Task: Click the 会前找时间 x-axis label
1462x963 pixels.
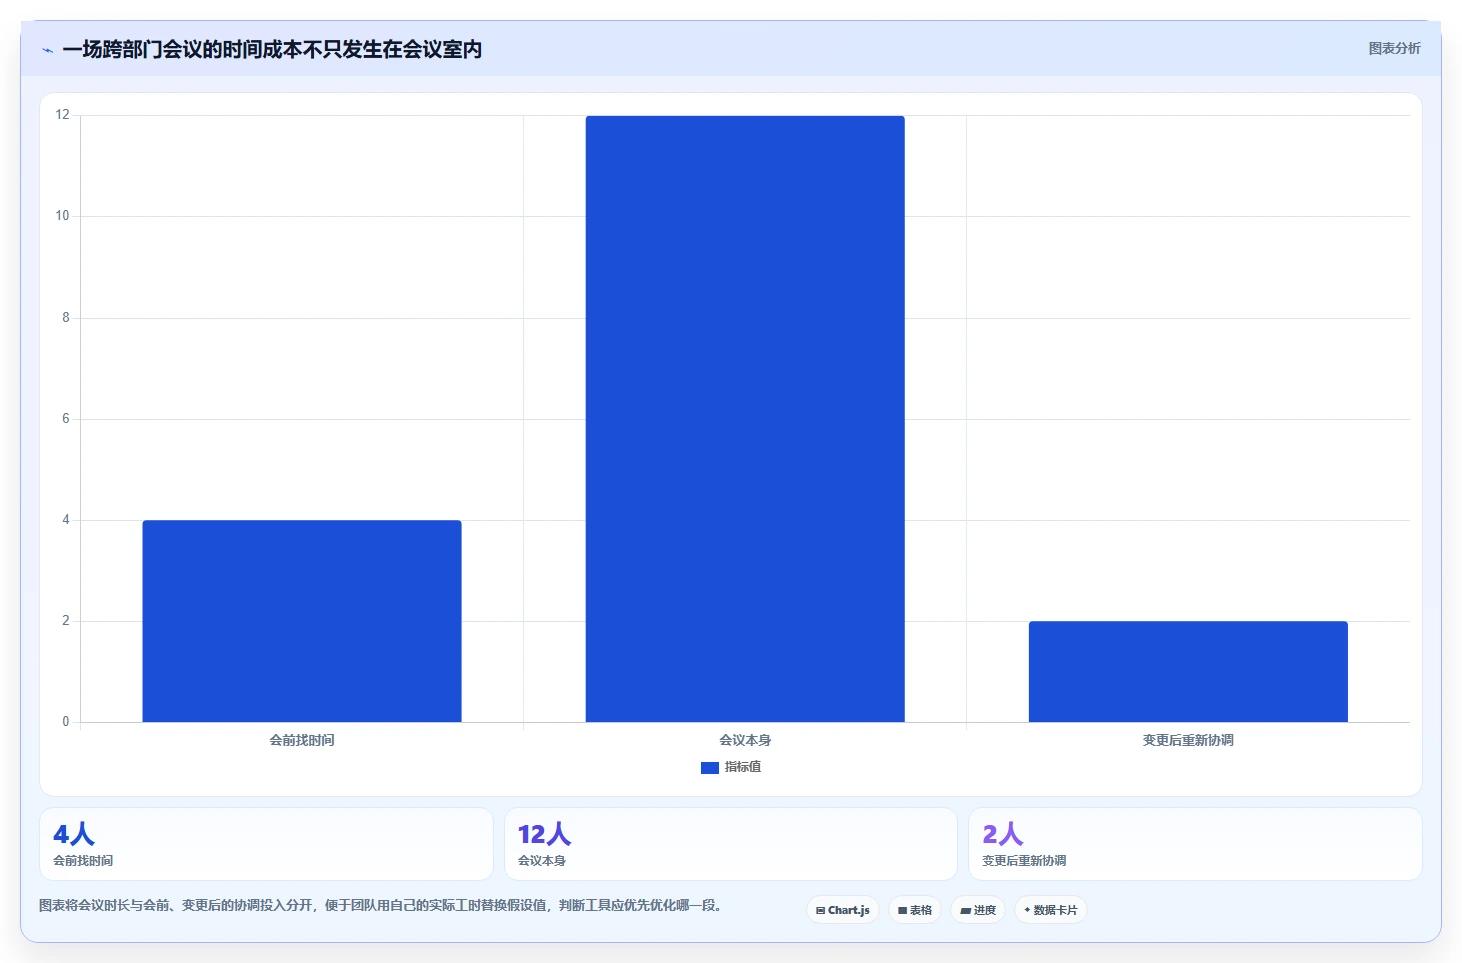Action: tap(302, 741)
